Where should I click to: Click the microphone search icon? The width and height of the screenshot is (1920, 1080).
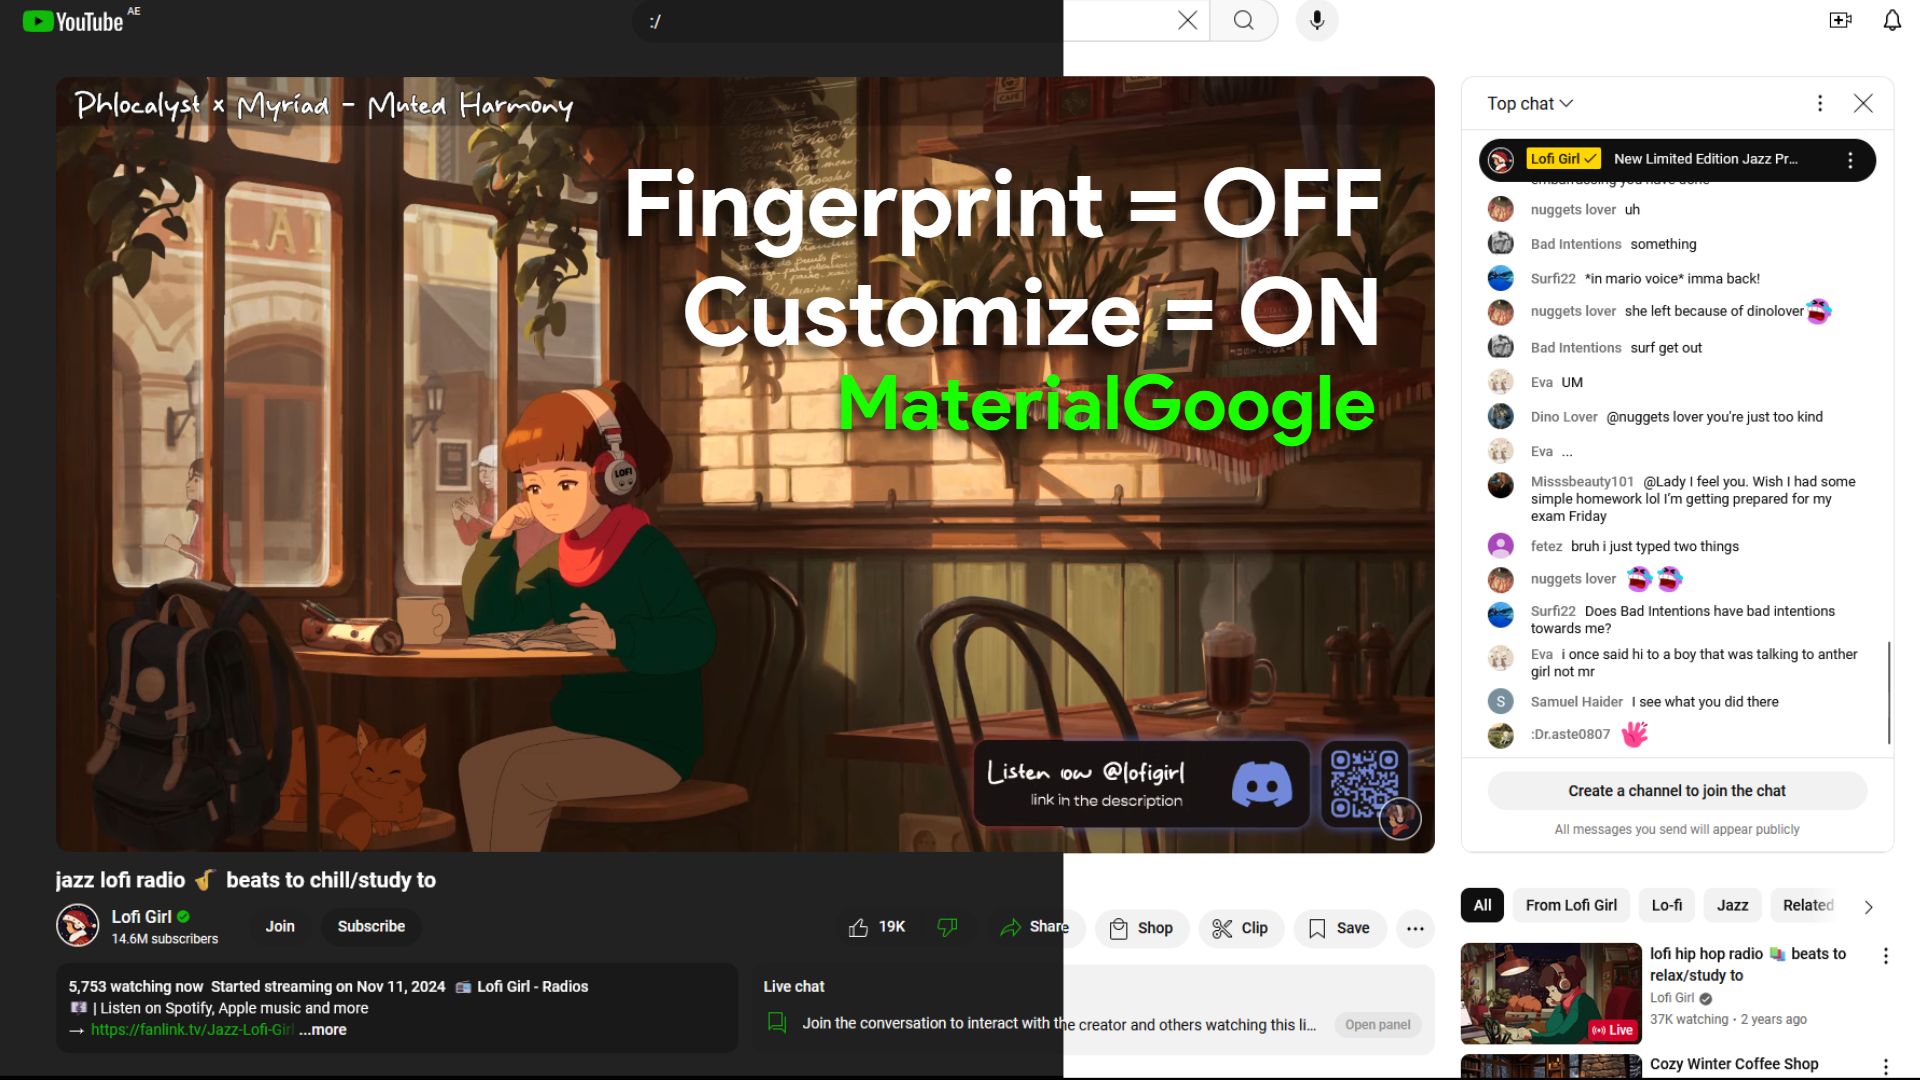tap(1315, 20)
